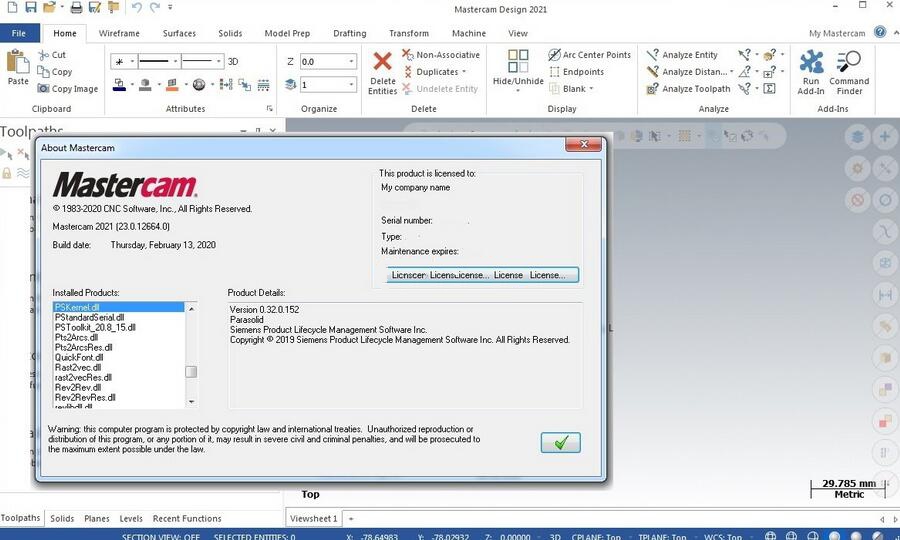This screenshot has height=540, width=900.
Task: Click the surface color swatch icon
Action: point(172,85)
